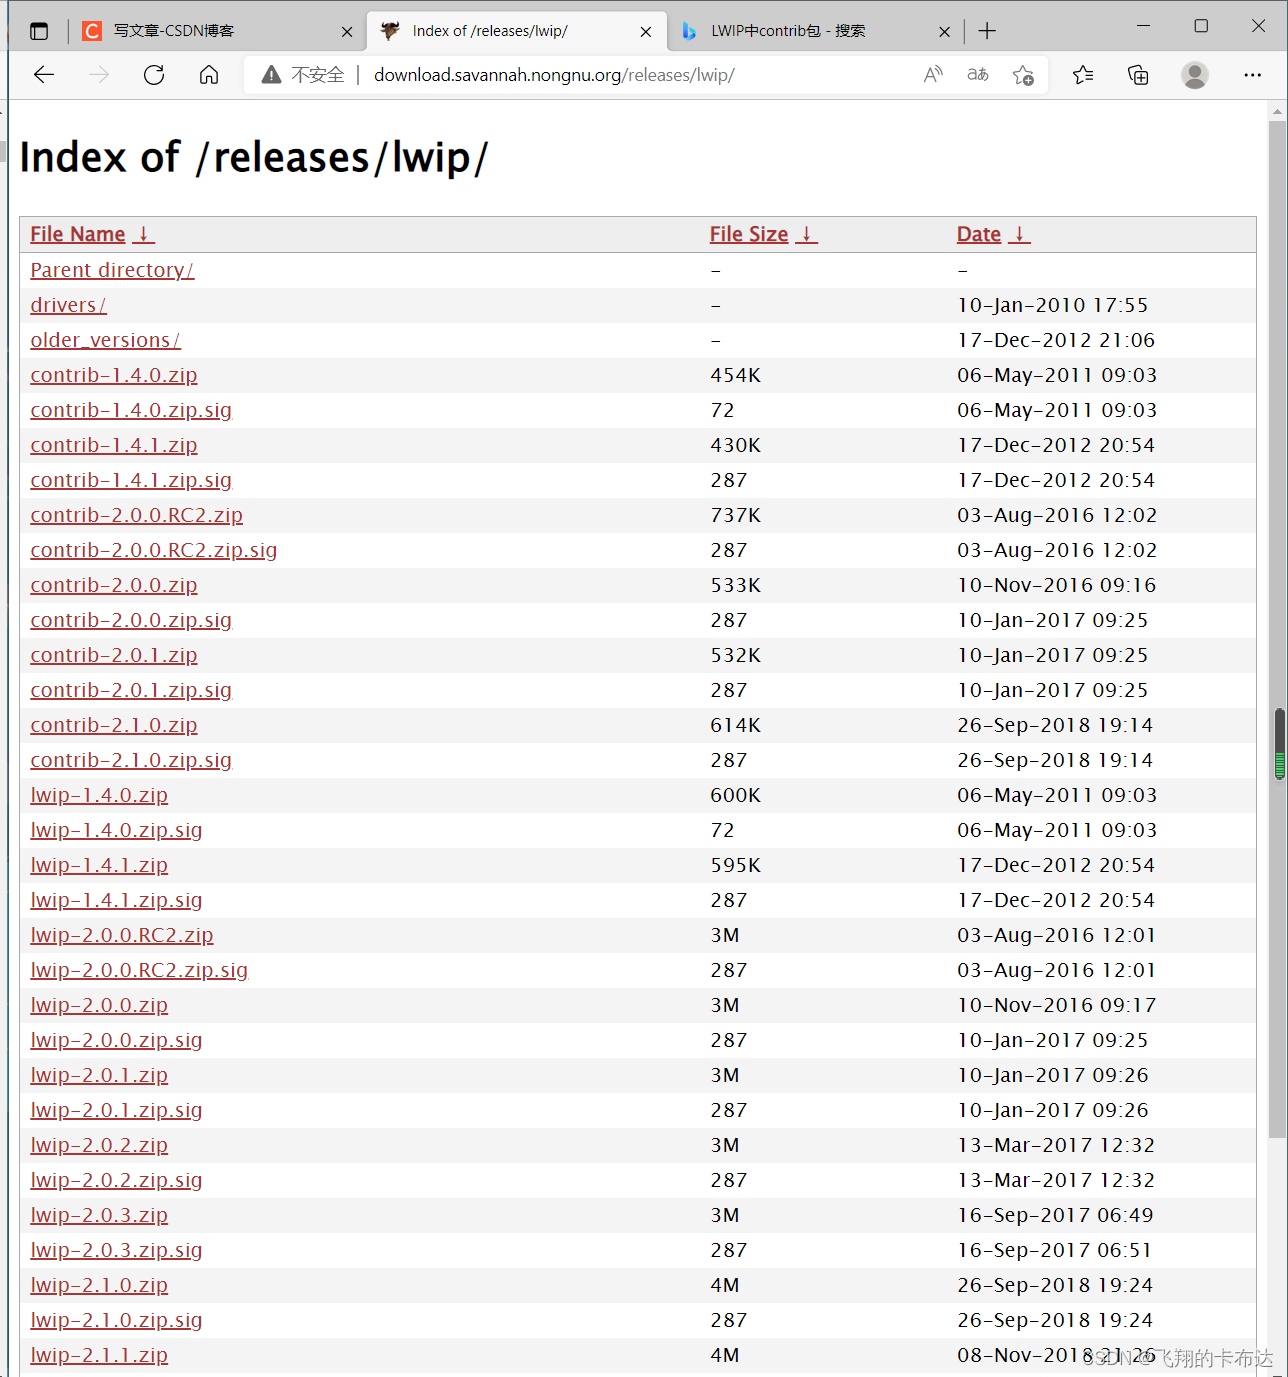Download lwip-1.4.0.zip.sig signature
This screenshot has height=1377, width=1288.
tap(116, 830)
